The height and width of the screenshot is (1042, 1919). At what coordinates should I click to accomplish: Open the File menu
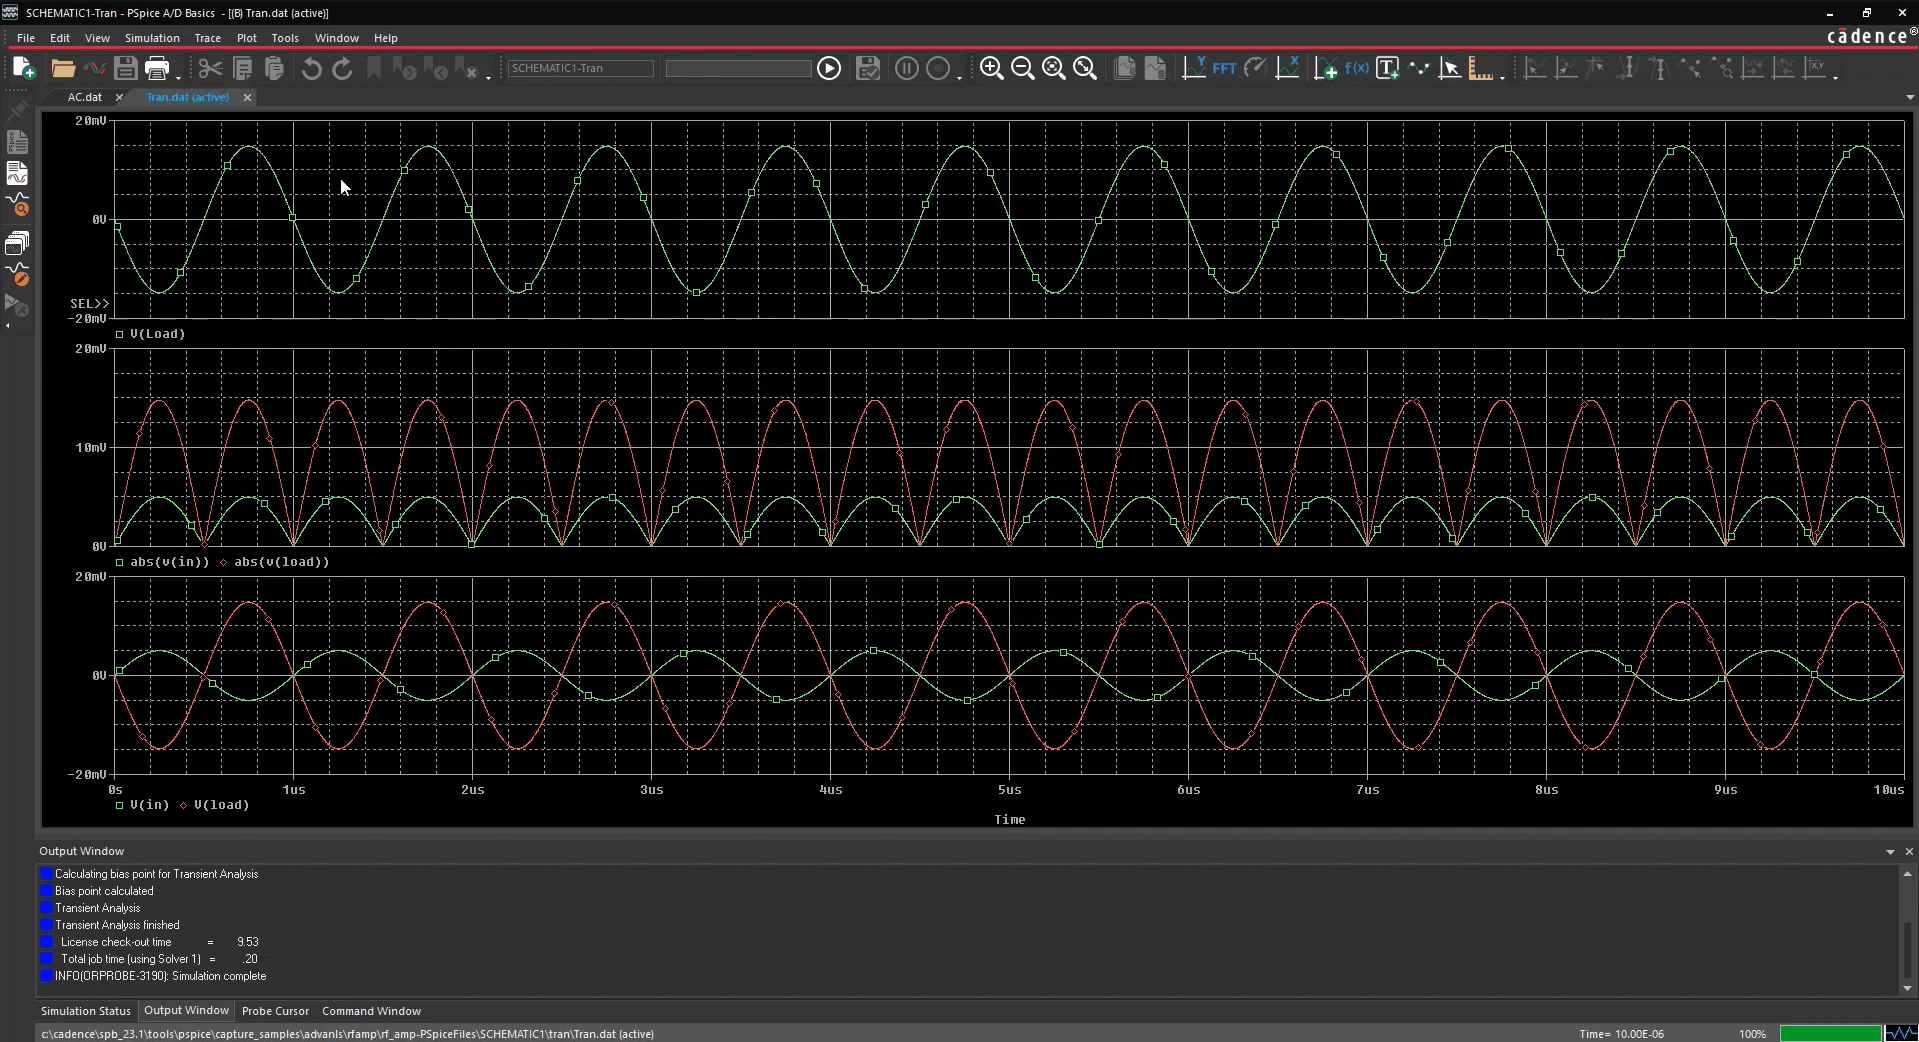point(26,38)
